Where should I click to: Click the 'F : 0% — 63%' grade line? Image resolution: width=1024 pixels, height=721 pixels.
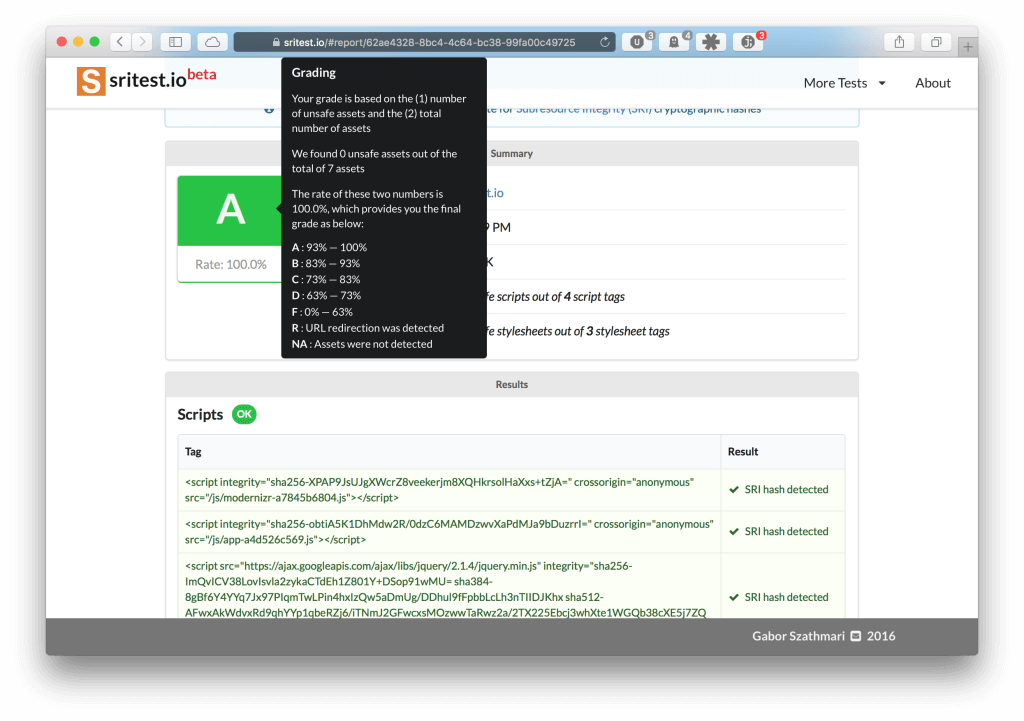tap(322, 312)
